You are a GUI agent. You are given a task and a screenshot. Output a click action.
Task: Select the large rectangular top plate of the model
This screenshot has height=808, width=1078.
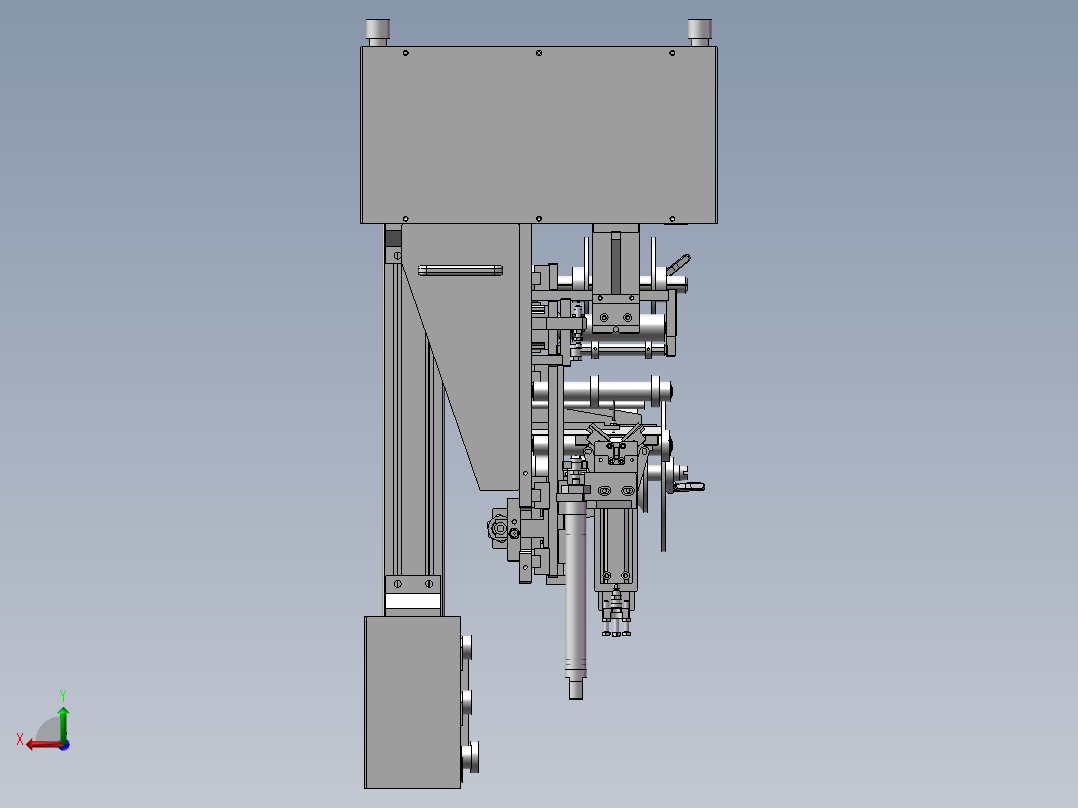click(539, 135)
